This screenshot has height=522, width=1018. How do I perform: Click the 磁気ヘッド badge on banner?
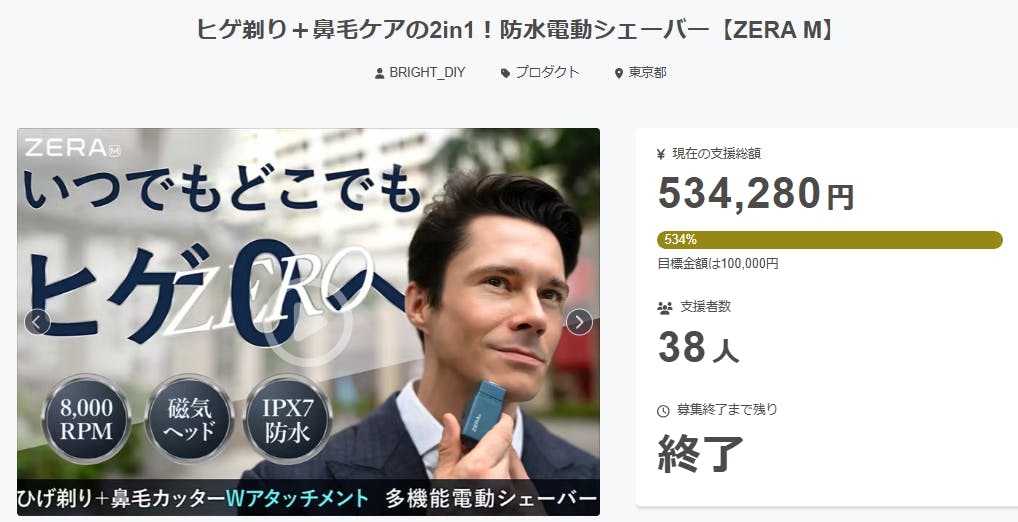[x=189, y=419]
